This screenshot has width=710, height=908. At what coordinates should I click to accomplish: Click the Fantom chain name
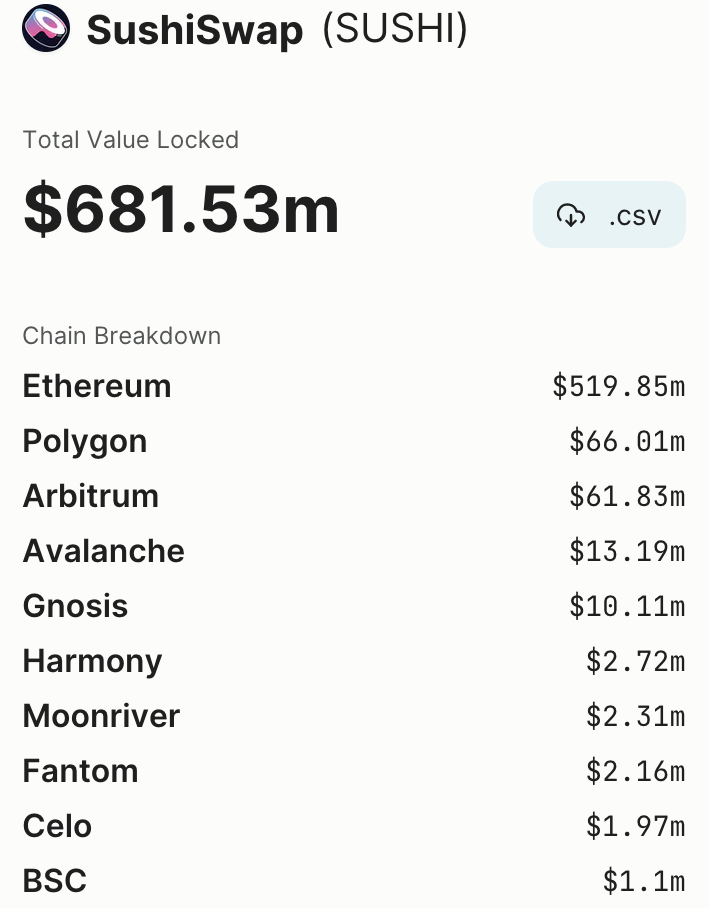(81, 771)
